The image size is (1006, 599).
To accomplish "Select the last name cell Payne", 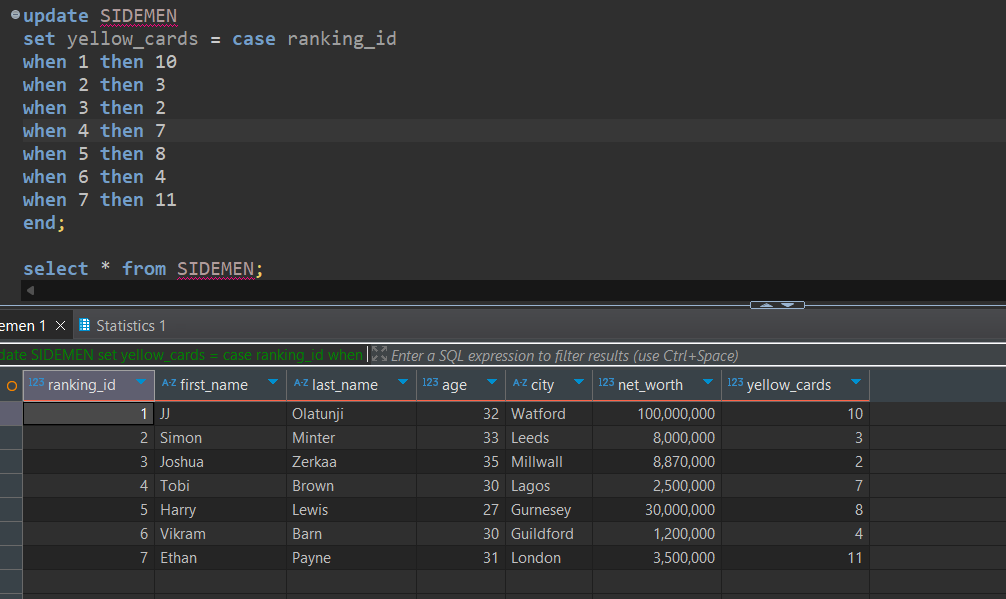I will click(352, 558).
